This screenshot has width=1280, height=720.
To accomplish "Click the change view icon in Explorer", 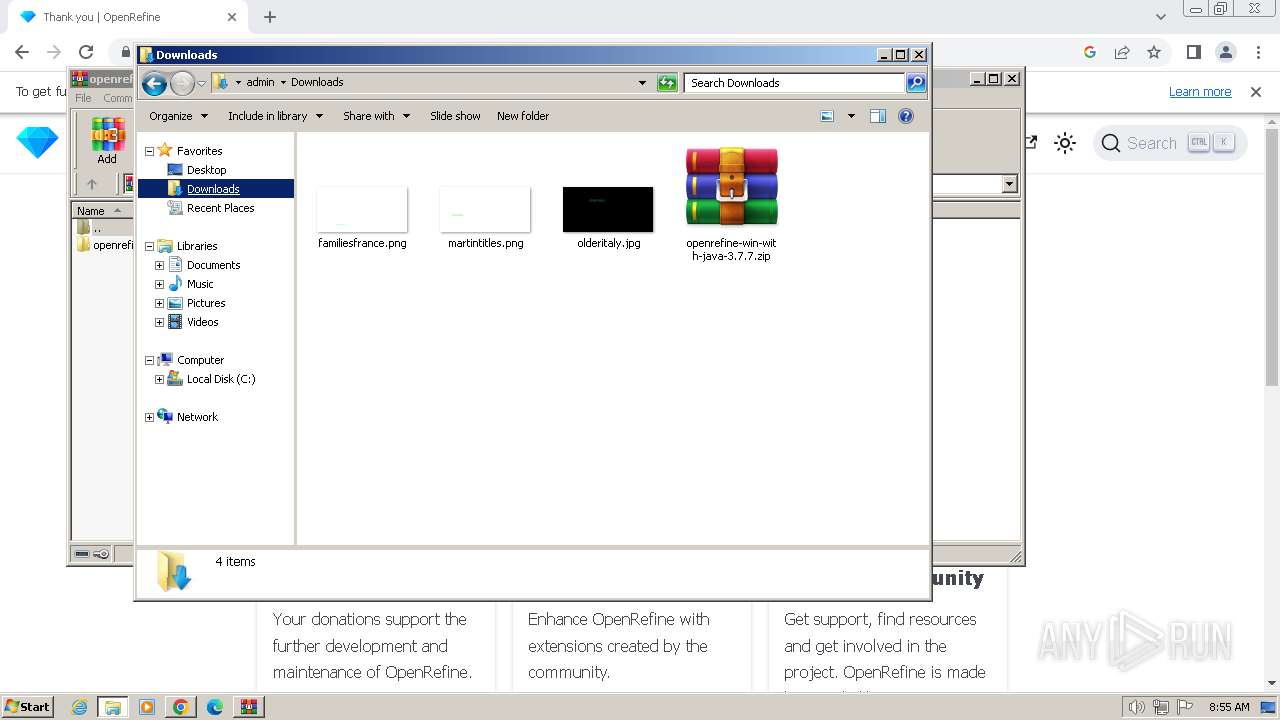I will 827,116.
